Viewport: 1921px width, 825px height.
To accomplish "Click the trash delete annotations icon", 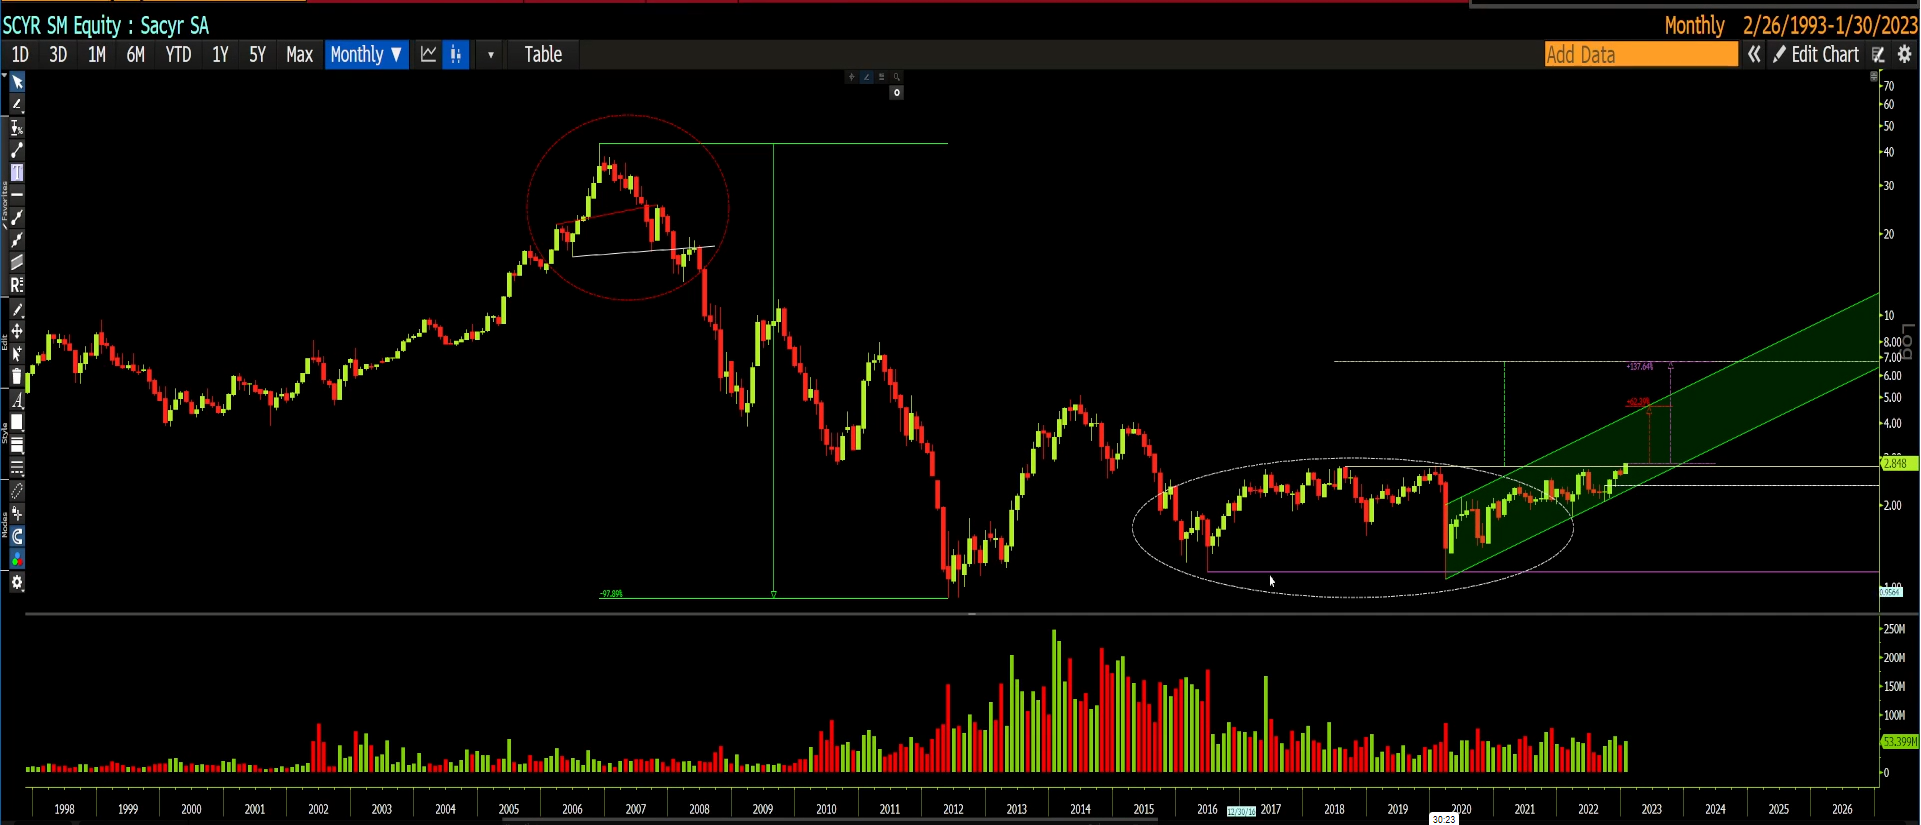I will [x=17, y=377].
